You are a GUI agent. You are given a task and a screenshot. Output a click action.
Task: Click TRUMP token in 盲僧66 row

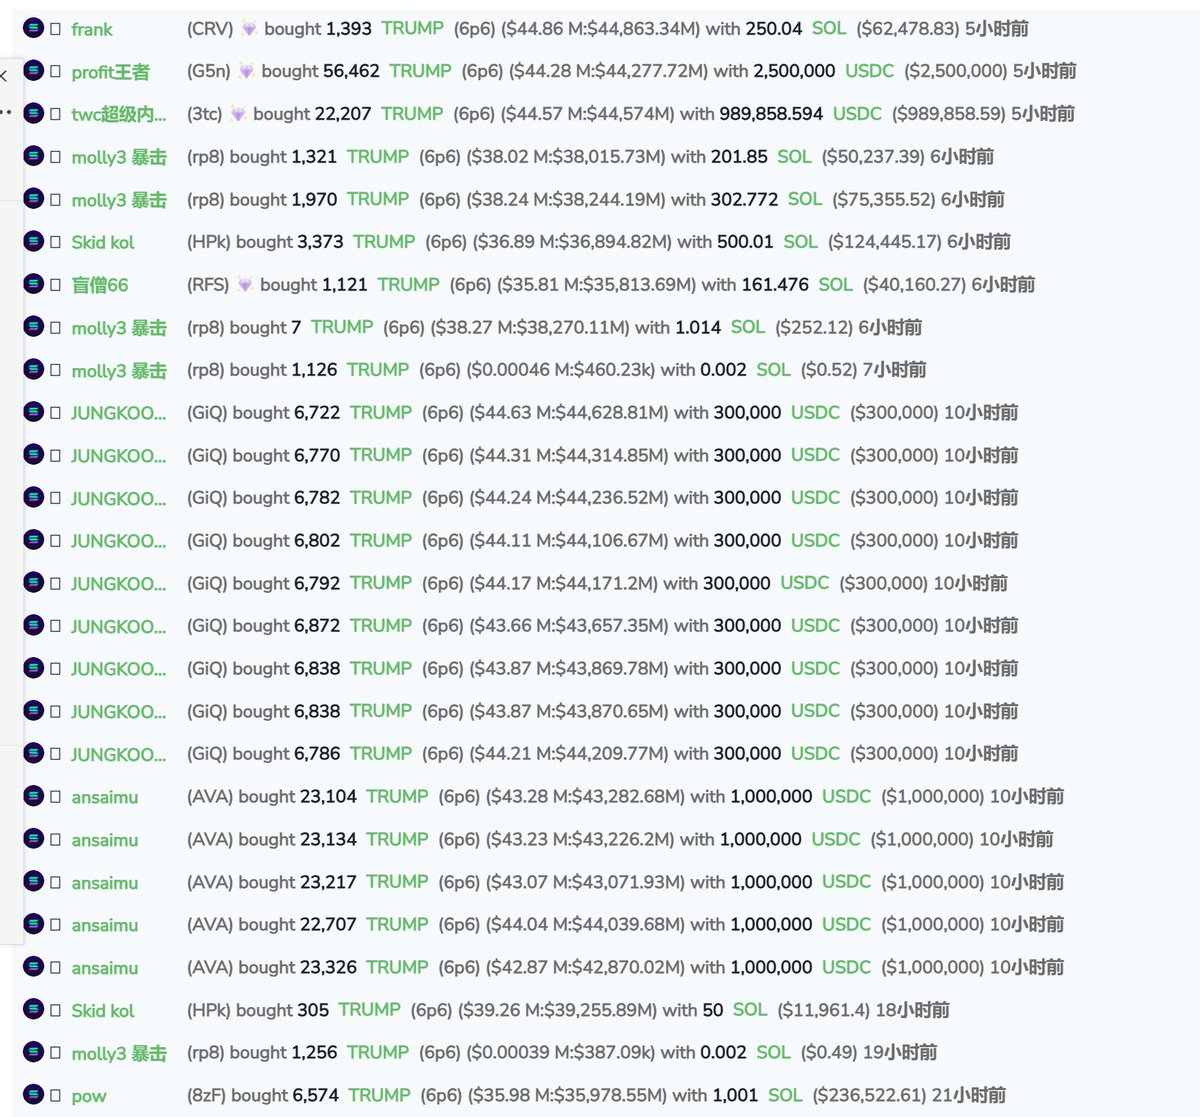[409, 285]
